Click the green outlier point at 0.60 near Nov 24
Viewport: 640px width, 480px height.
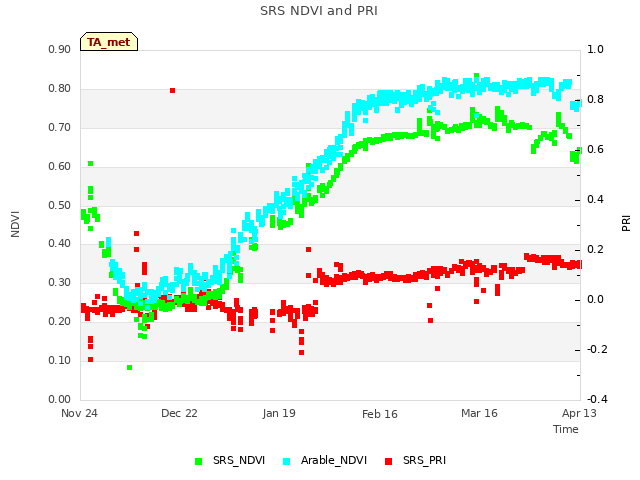(x=91, y=164)
